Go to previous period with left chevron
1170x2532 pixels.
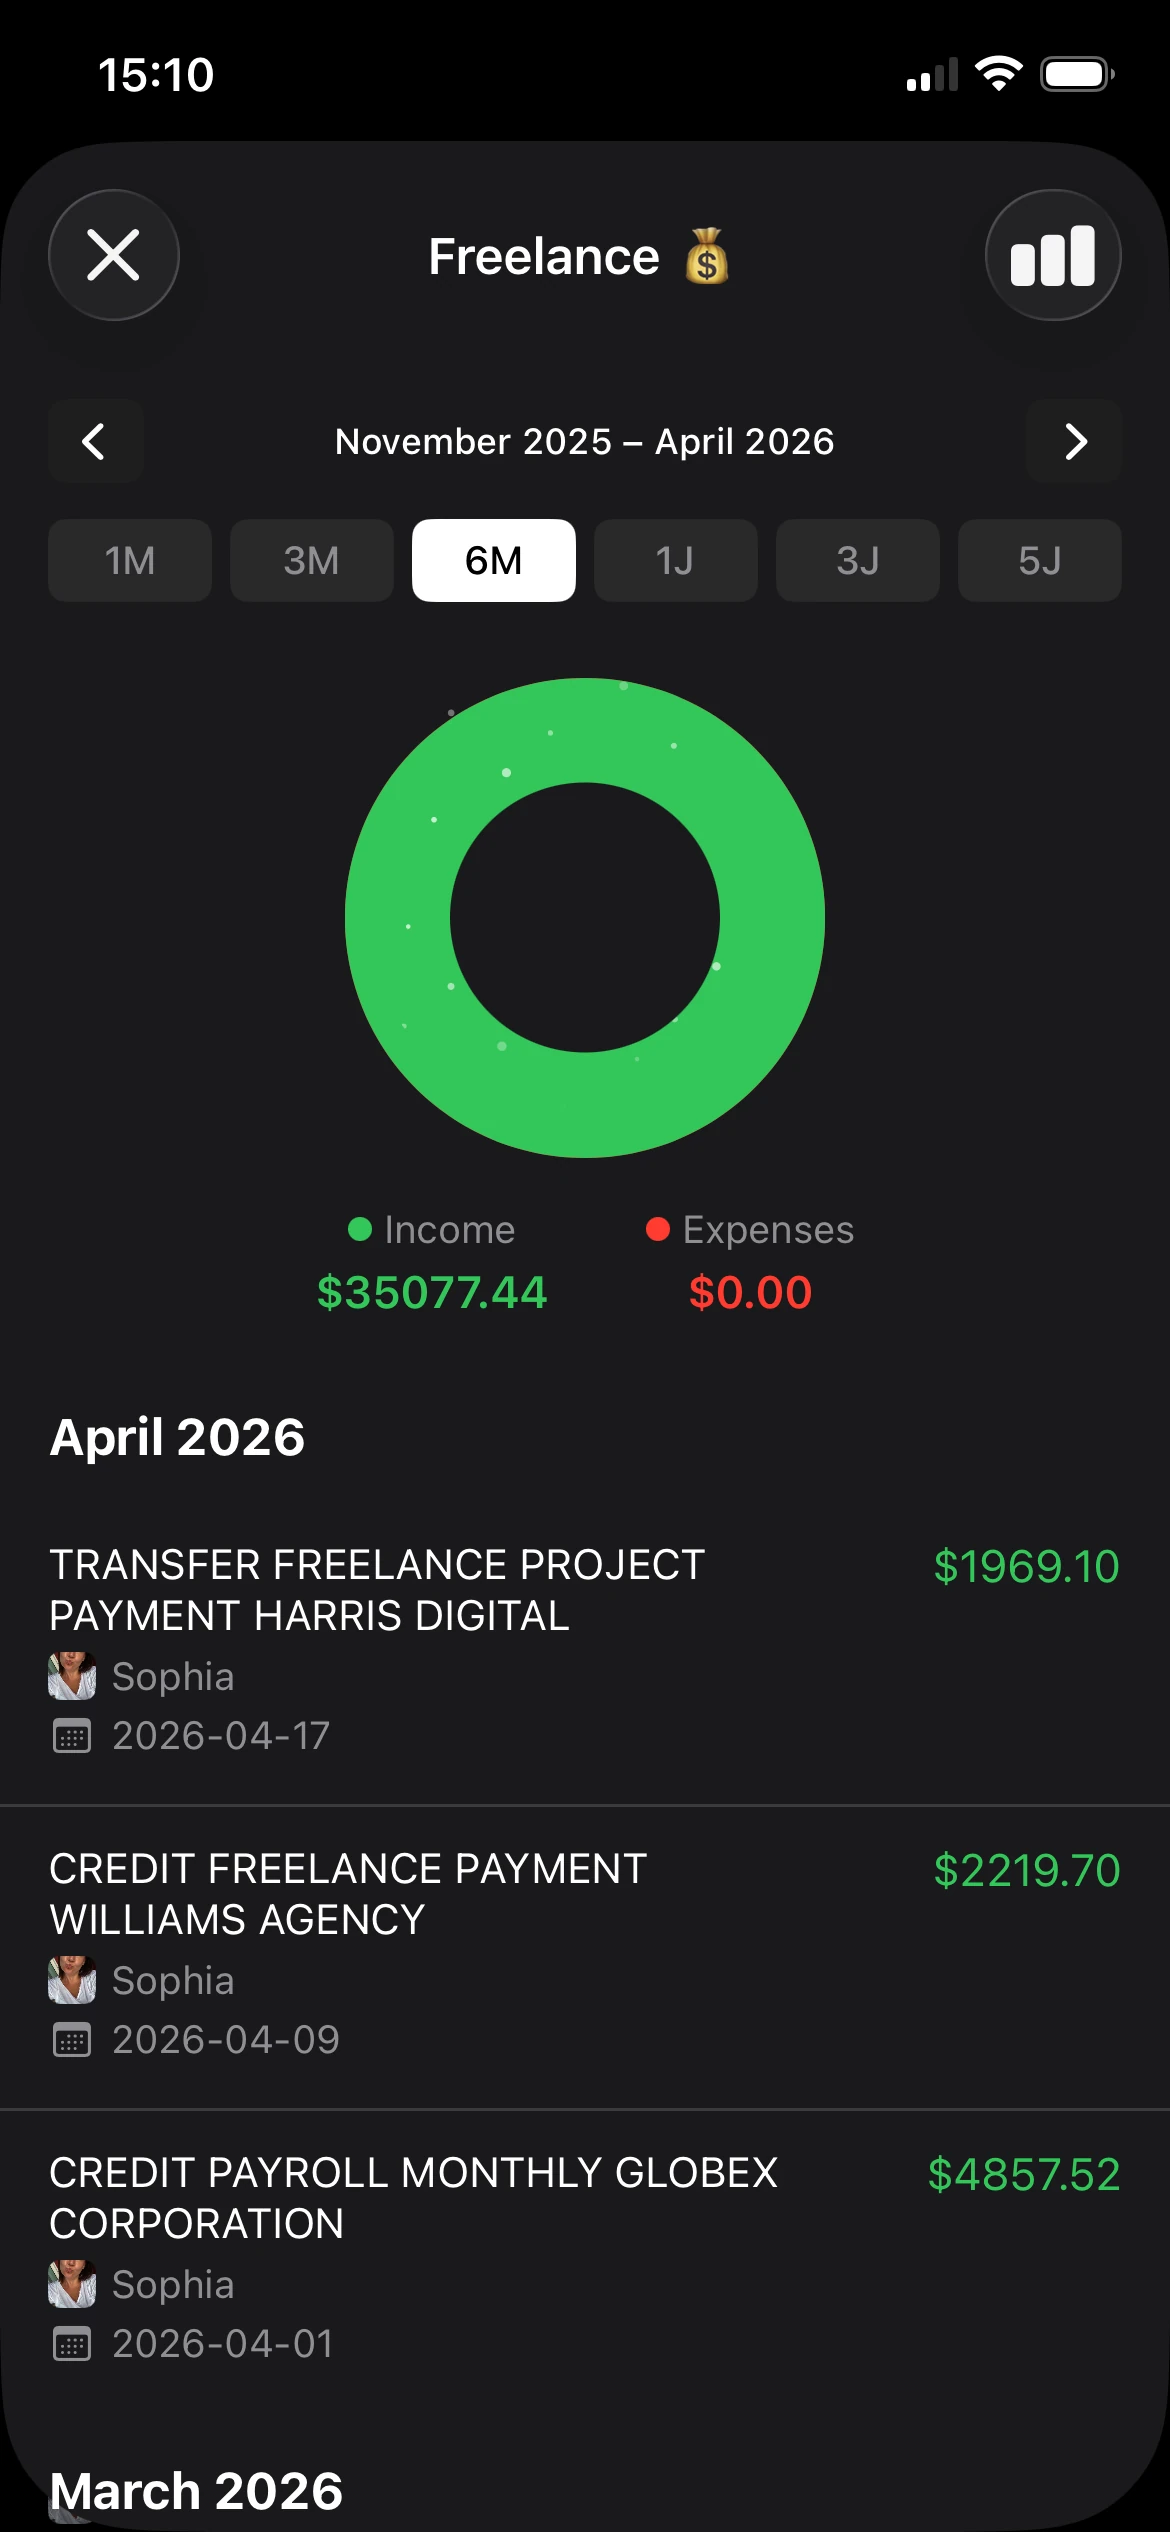(x=95, y=441)
